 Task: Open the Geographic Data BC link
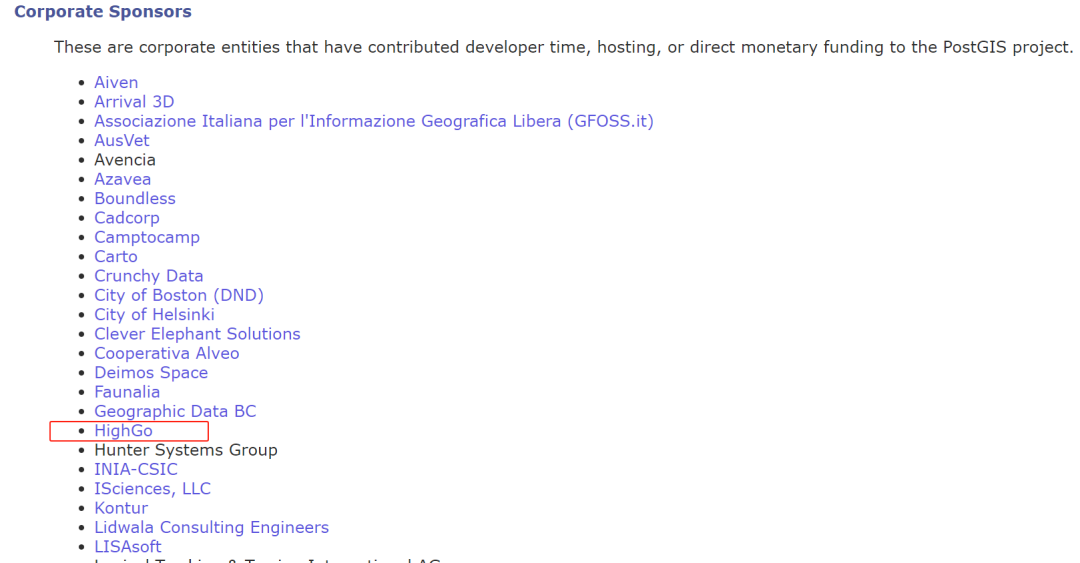click(175, 412)
